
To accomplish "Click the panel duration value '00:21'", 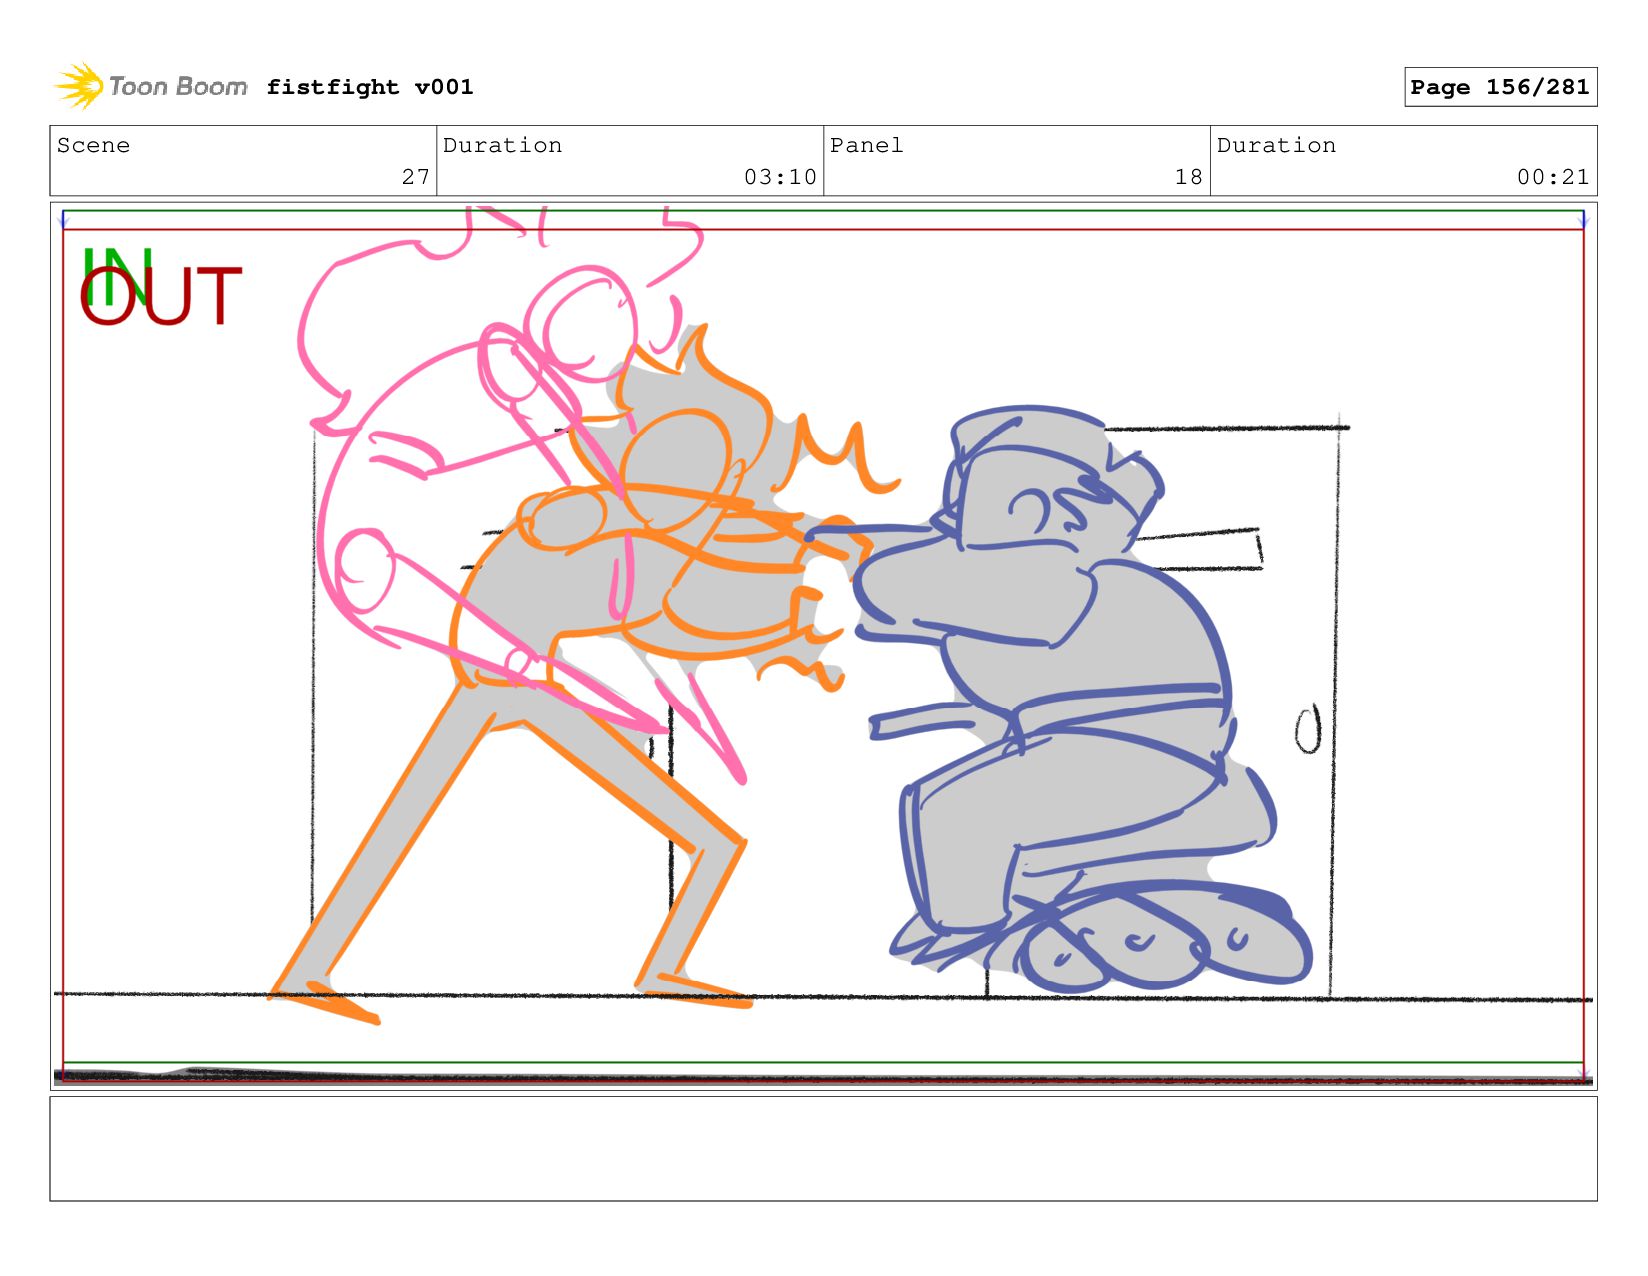I will click(x=1553, y=177).
